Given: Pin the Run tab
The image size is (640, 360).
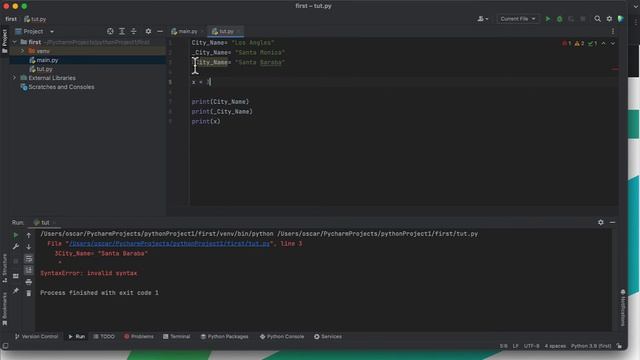Looking at the screenshot, I should click(x=16, y=291).
